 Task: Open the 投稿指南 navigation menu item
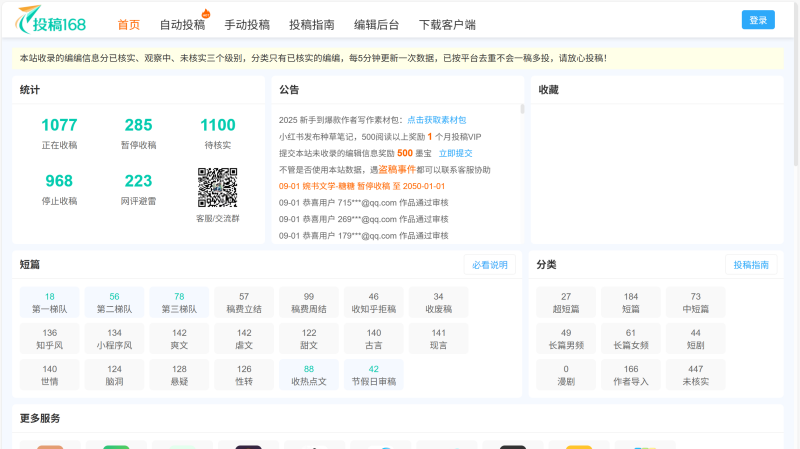click(311, 25)
